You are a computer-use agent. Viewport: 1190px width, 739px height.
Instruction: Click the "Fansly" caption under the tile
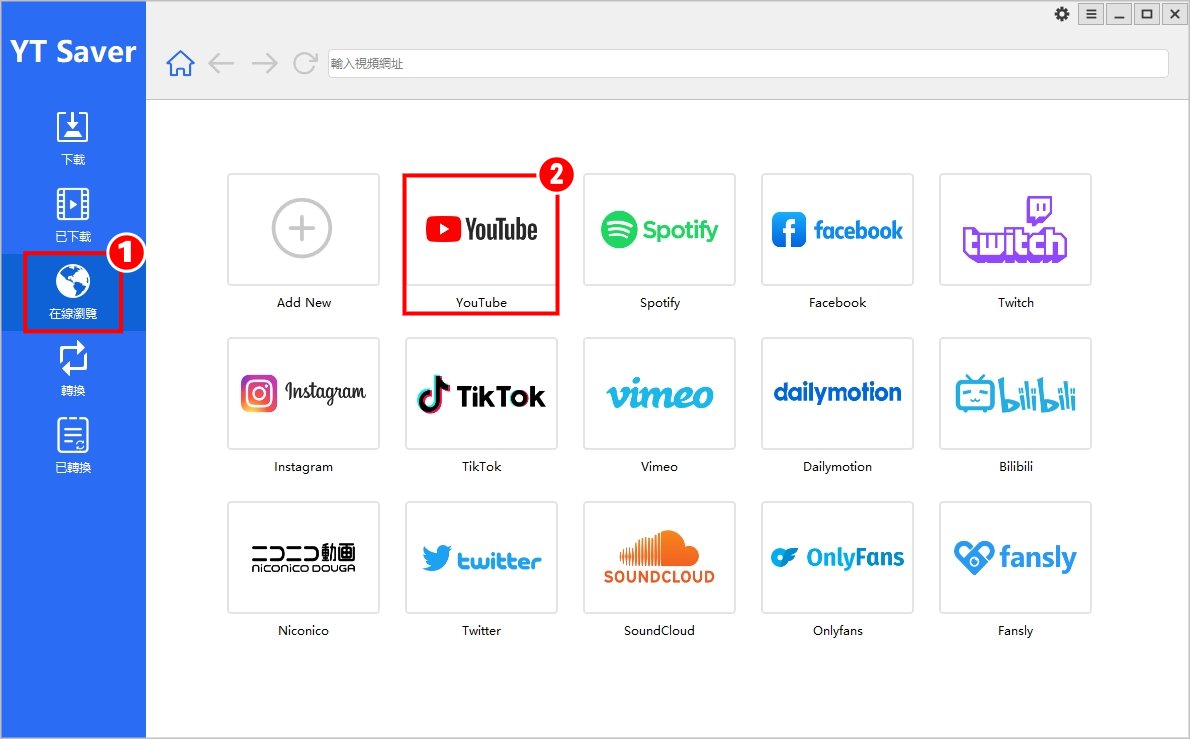pos(1015,631)
